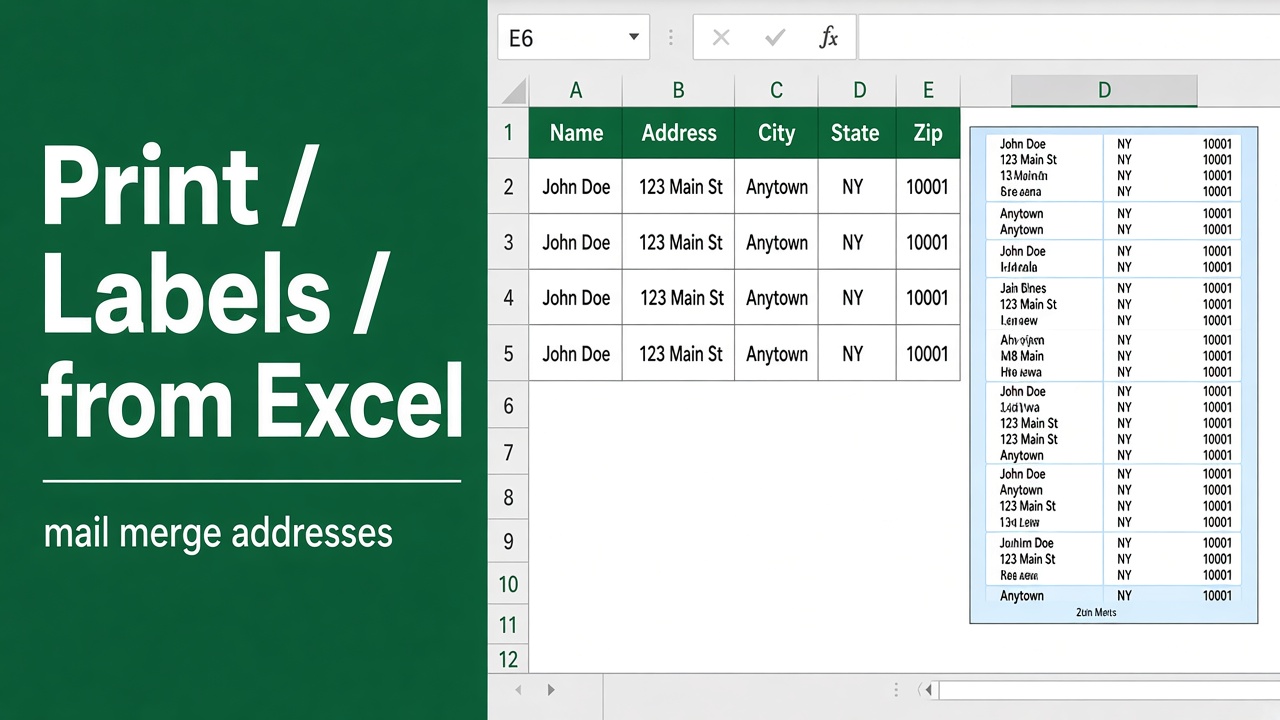Click the Enter checkmark icon in formula bar
The width and height of the screenshot is (1280, 720).
click(x=775, y=38)
